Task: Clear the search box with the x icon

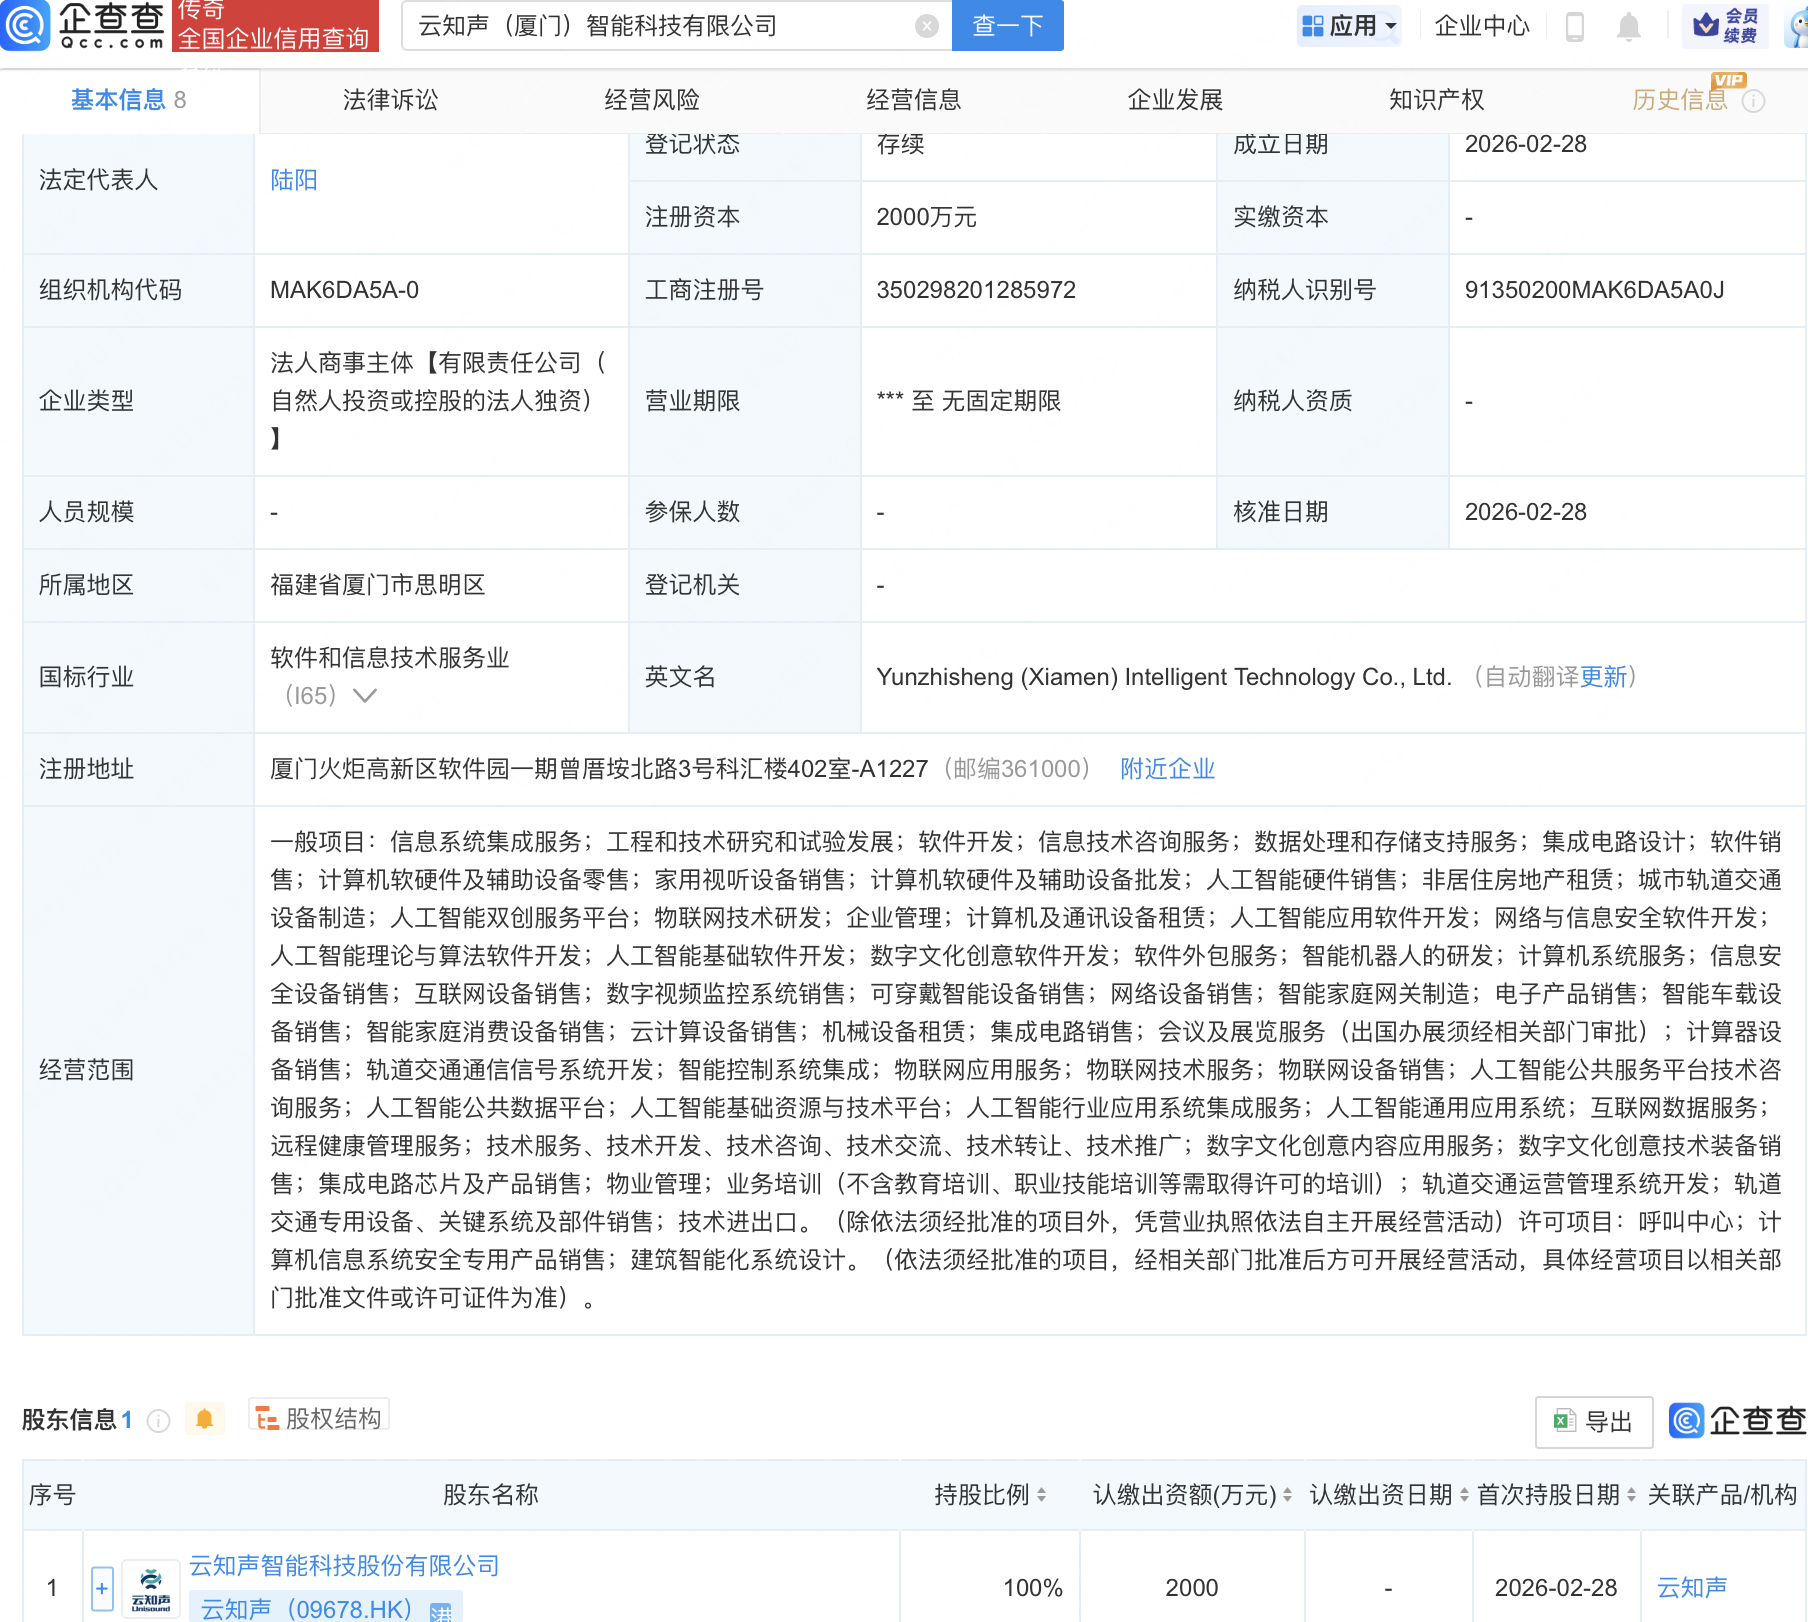Action: click(928, 26)
